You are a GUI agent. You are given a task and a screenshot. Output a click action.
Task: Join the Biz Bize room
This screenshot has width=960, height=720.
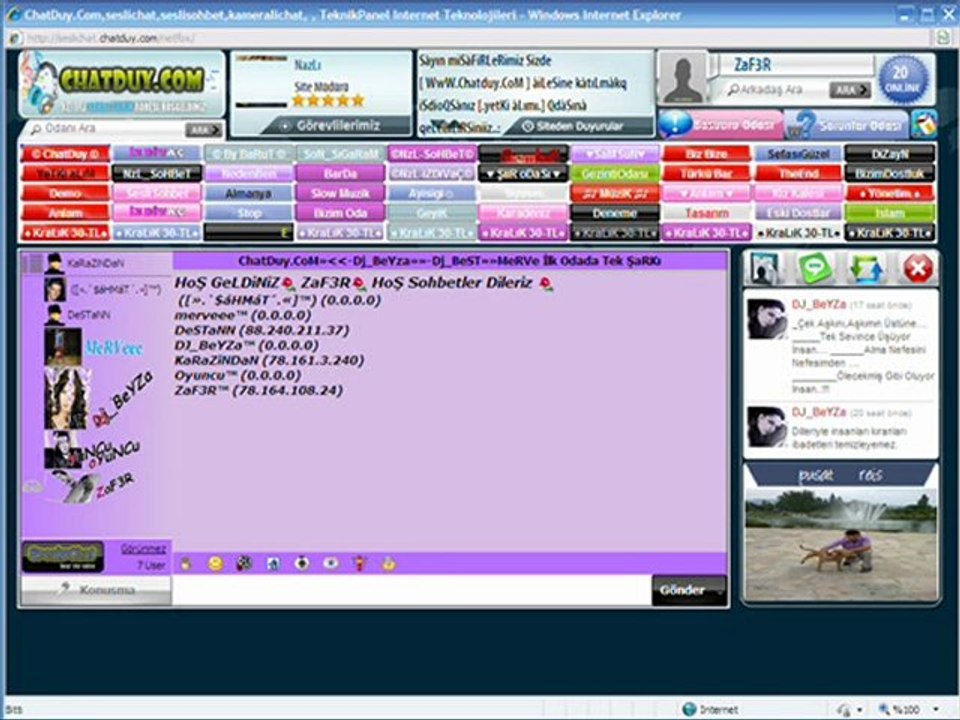(x=707, y=154)
